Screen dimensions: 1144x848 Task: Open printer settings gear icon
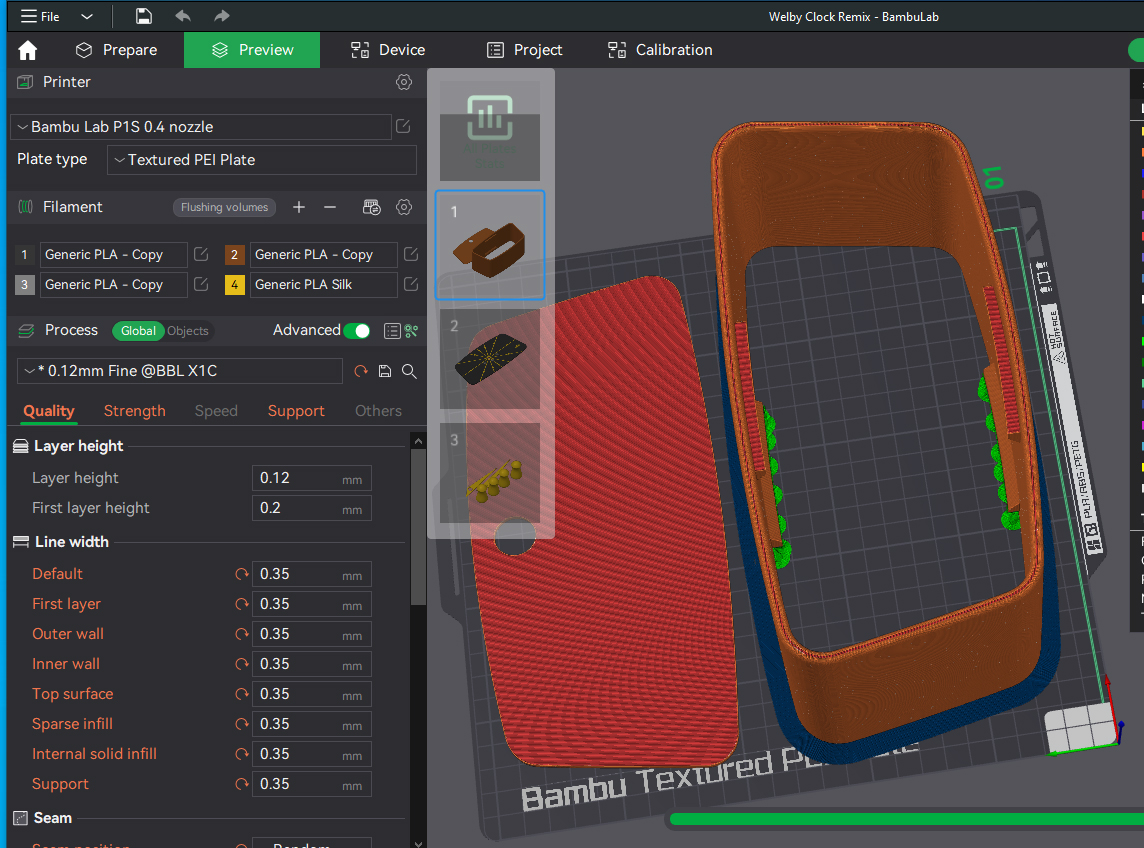[x=404, y=82]
